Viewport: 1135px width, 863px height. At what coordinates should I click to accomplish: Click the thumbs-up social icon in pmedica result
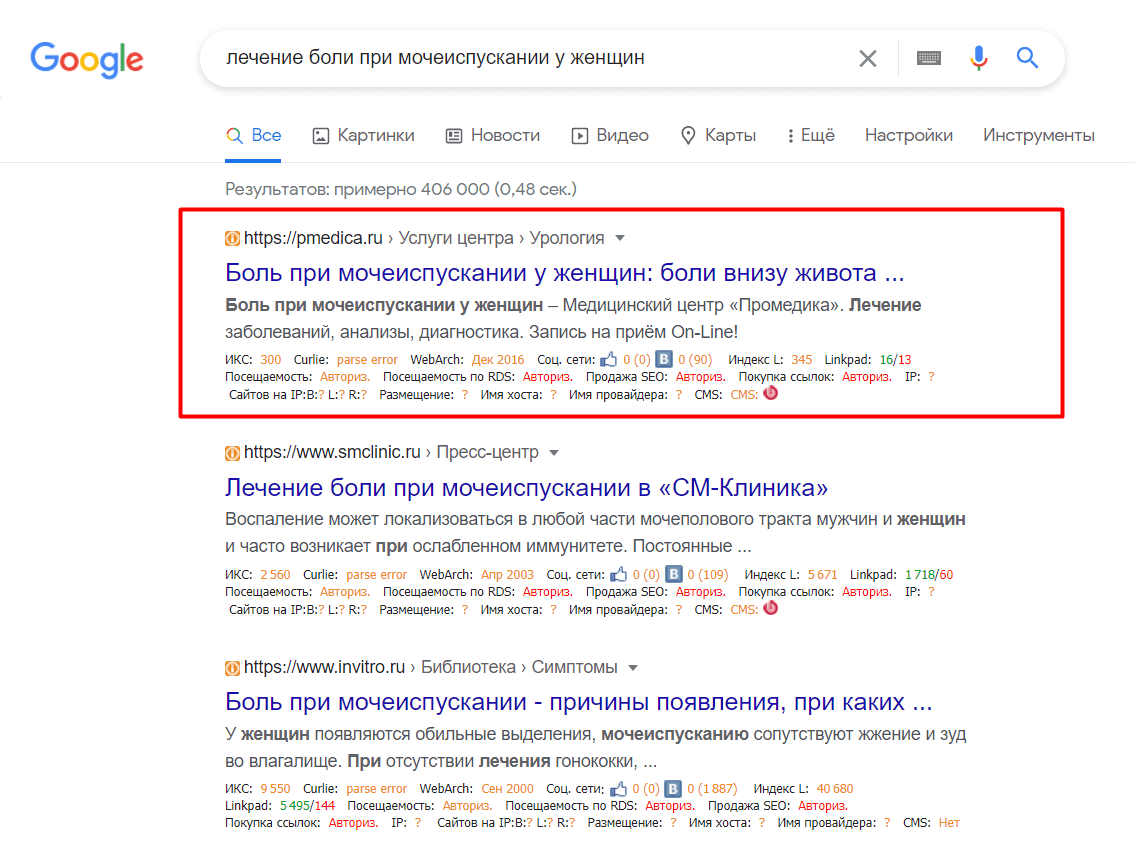tap(609, 359)
